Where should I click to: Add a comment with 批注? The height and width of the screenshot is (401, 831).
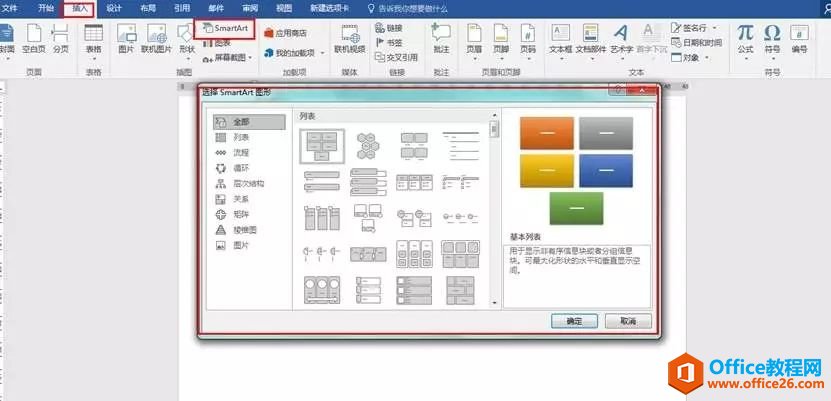tap(441, 38)
